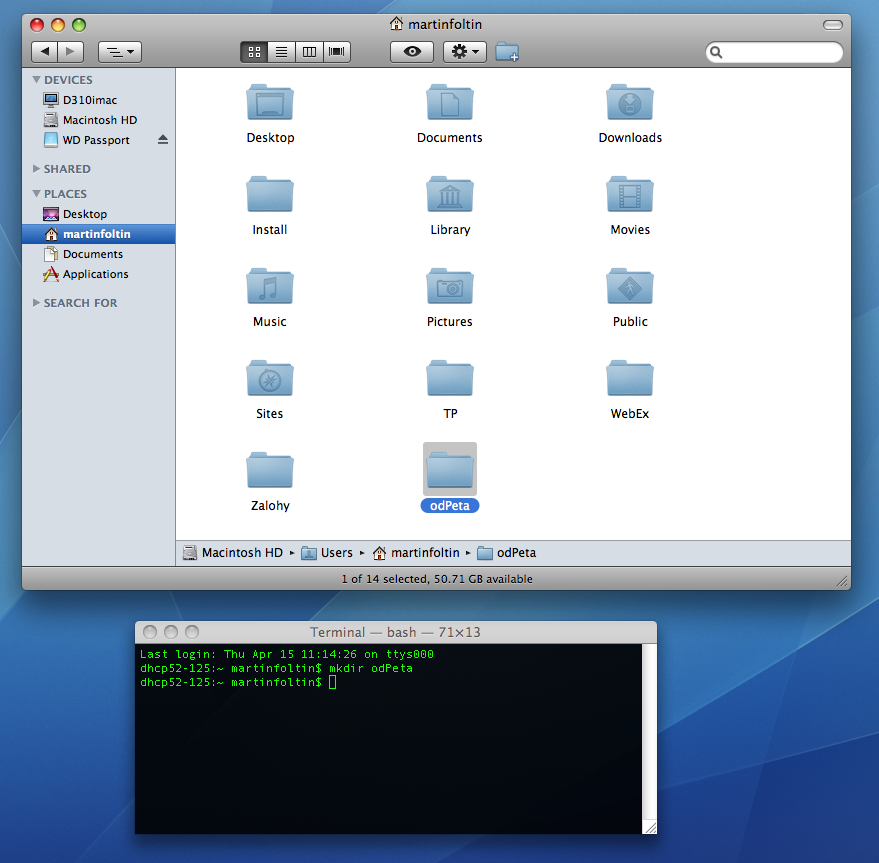Collapse the PLACES sidebar section
This screenshot has width=879, height=863.
[36, 193]
